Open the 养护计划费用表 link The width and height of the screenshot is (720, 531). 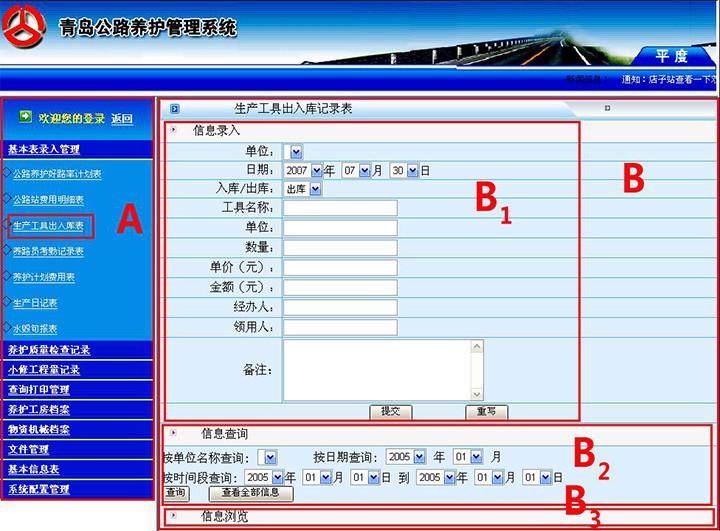pos(44,277)
